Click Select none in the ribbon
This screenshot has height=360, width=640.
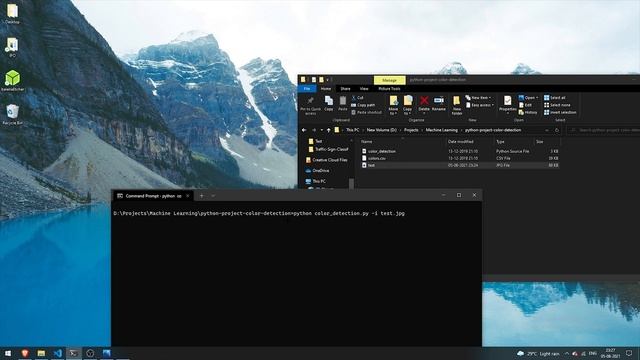557,105
